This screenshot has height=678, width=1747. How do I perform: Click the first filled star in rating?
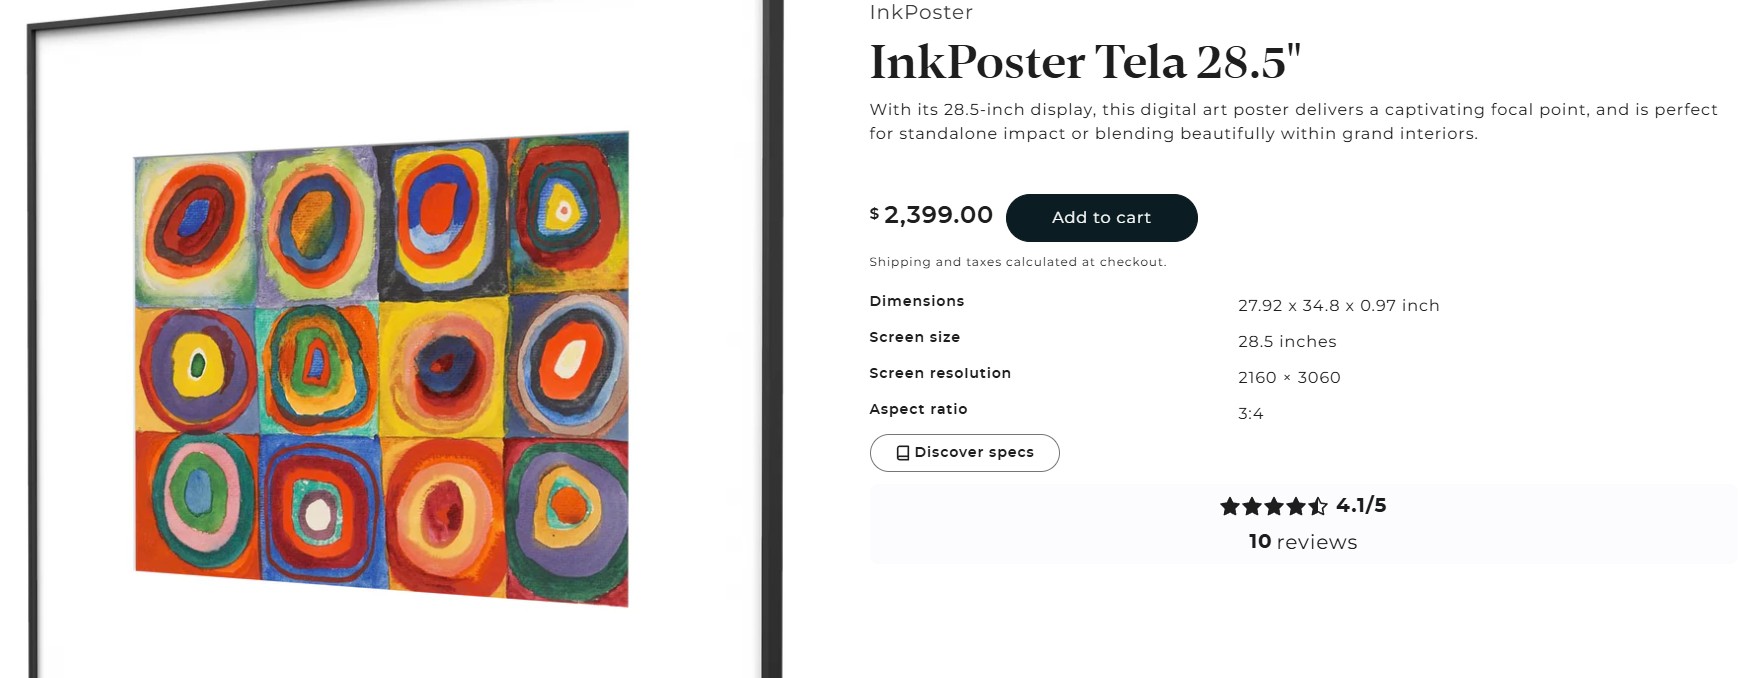[x=1230, y=507]
